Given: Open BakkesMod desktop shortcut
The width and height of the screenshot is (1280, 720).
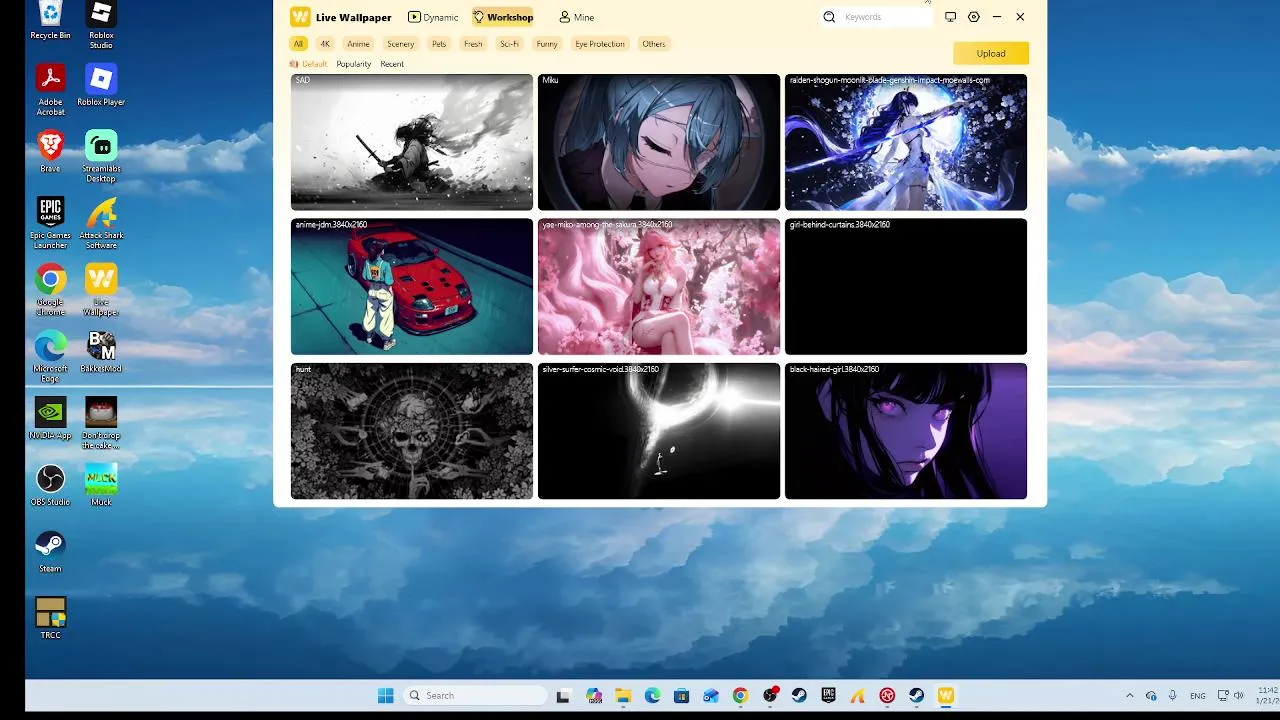Looking at the screenshot, I should coord(101,351).
